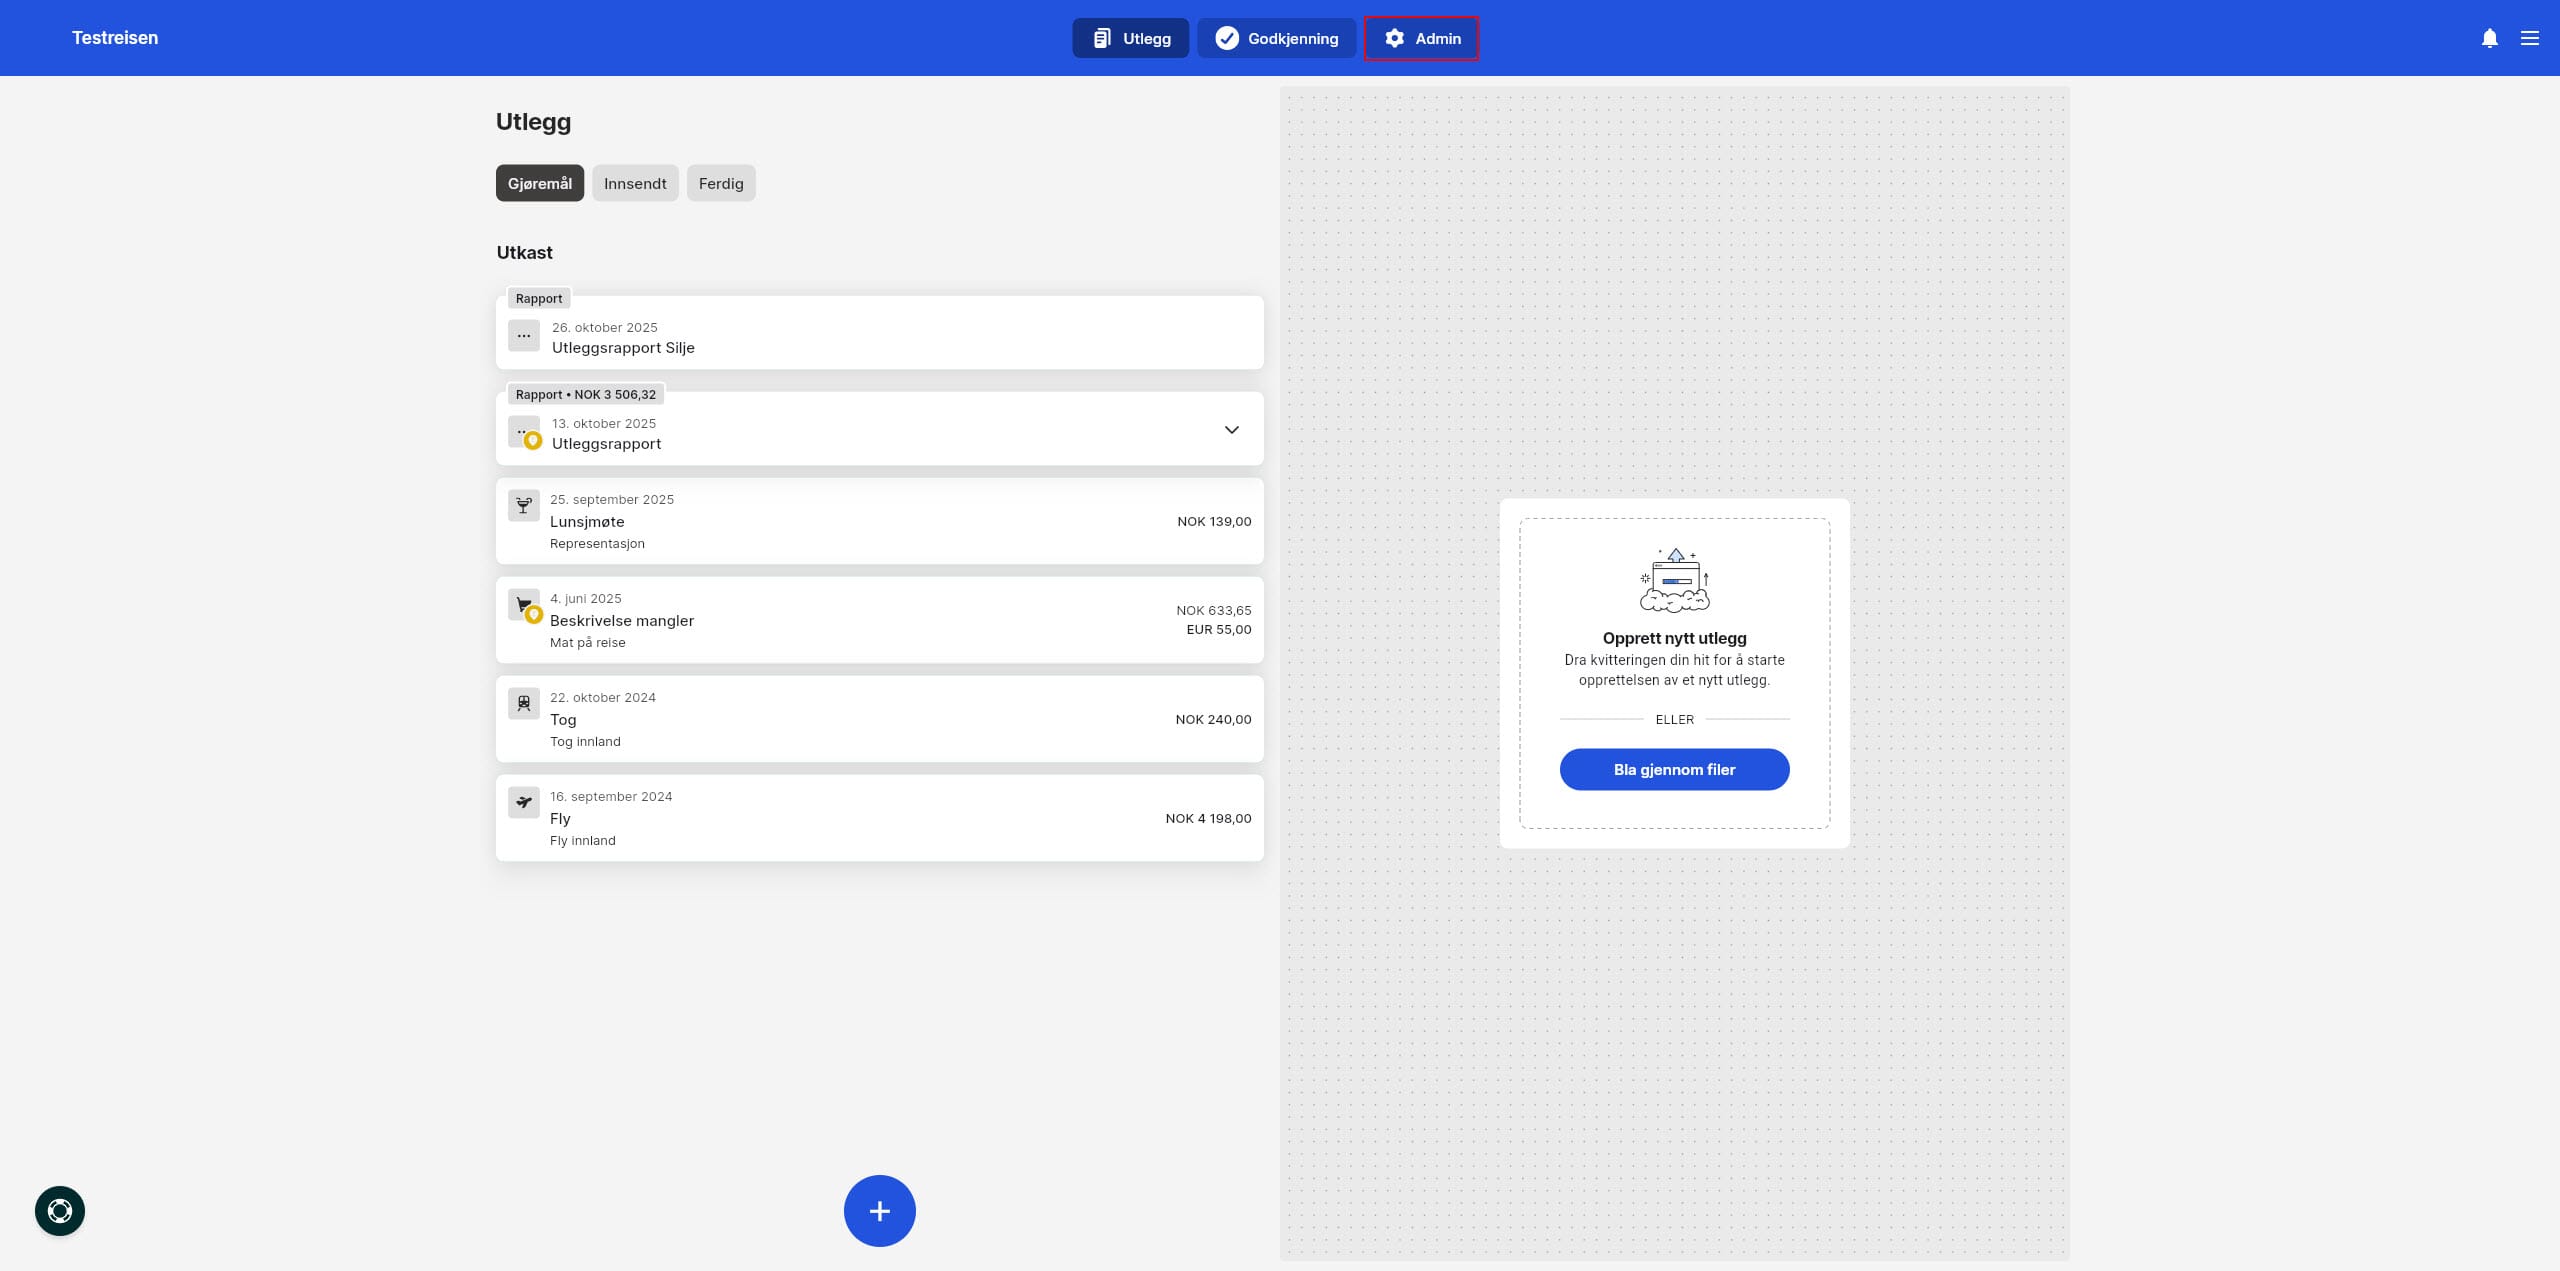Switch to the Innsendt tab

(x=635, y=183)
